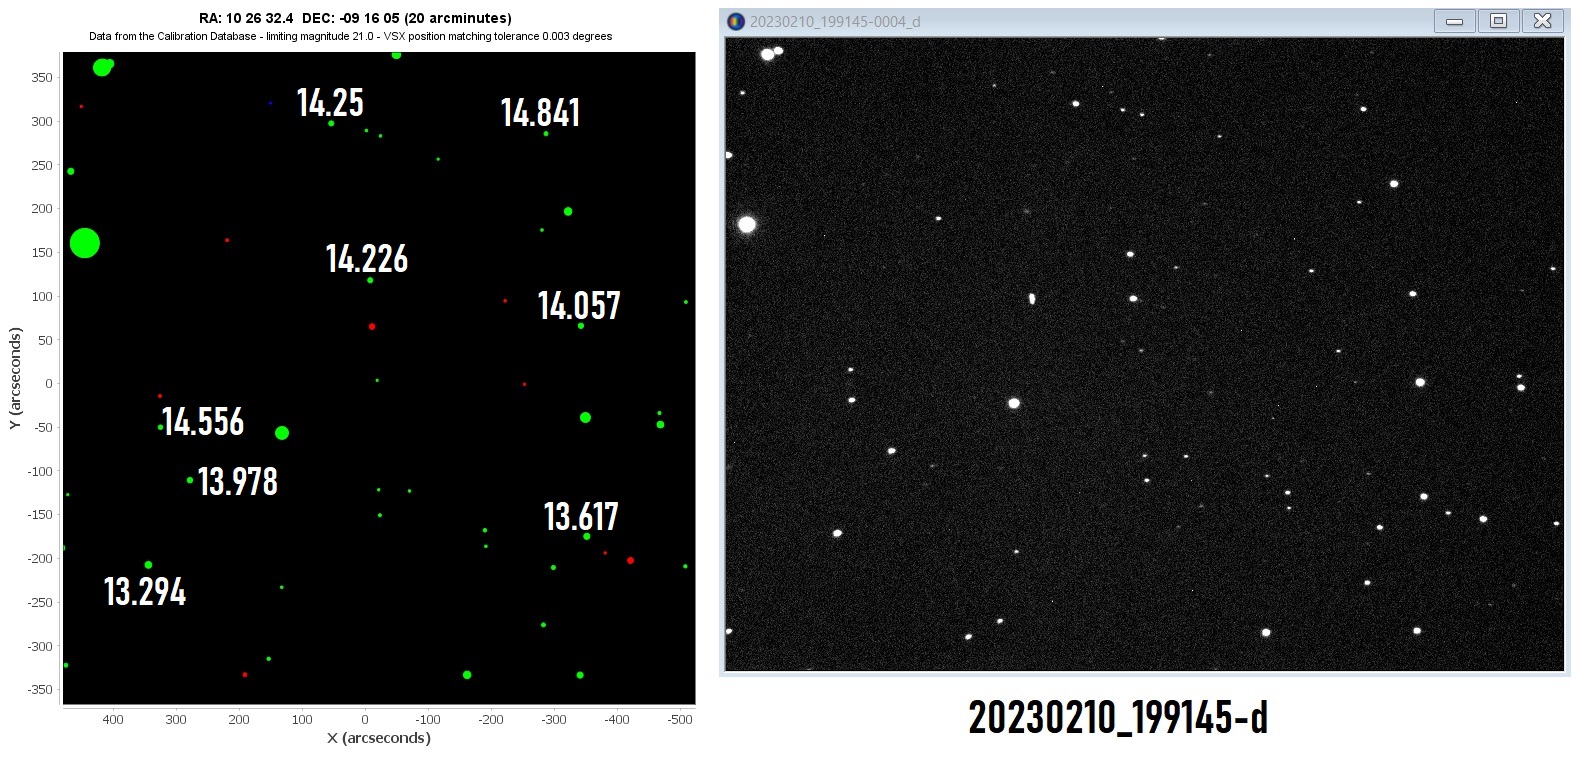The image size is (1576, 769).
Task: Click the Y (arcseconds) axis label
Action: pos(15,379)
